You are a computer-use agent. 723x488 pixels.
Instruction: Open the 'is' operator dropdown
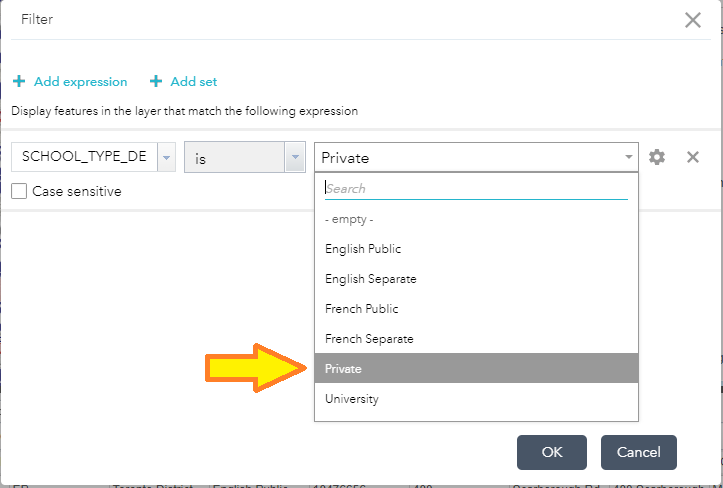click(x=294, y=158)
